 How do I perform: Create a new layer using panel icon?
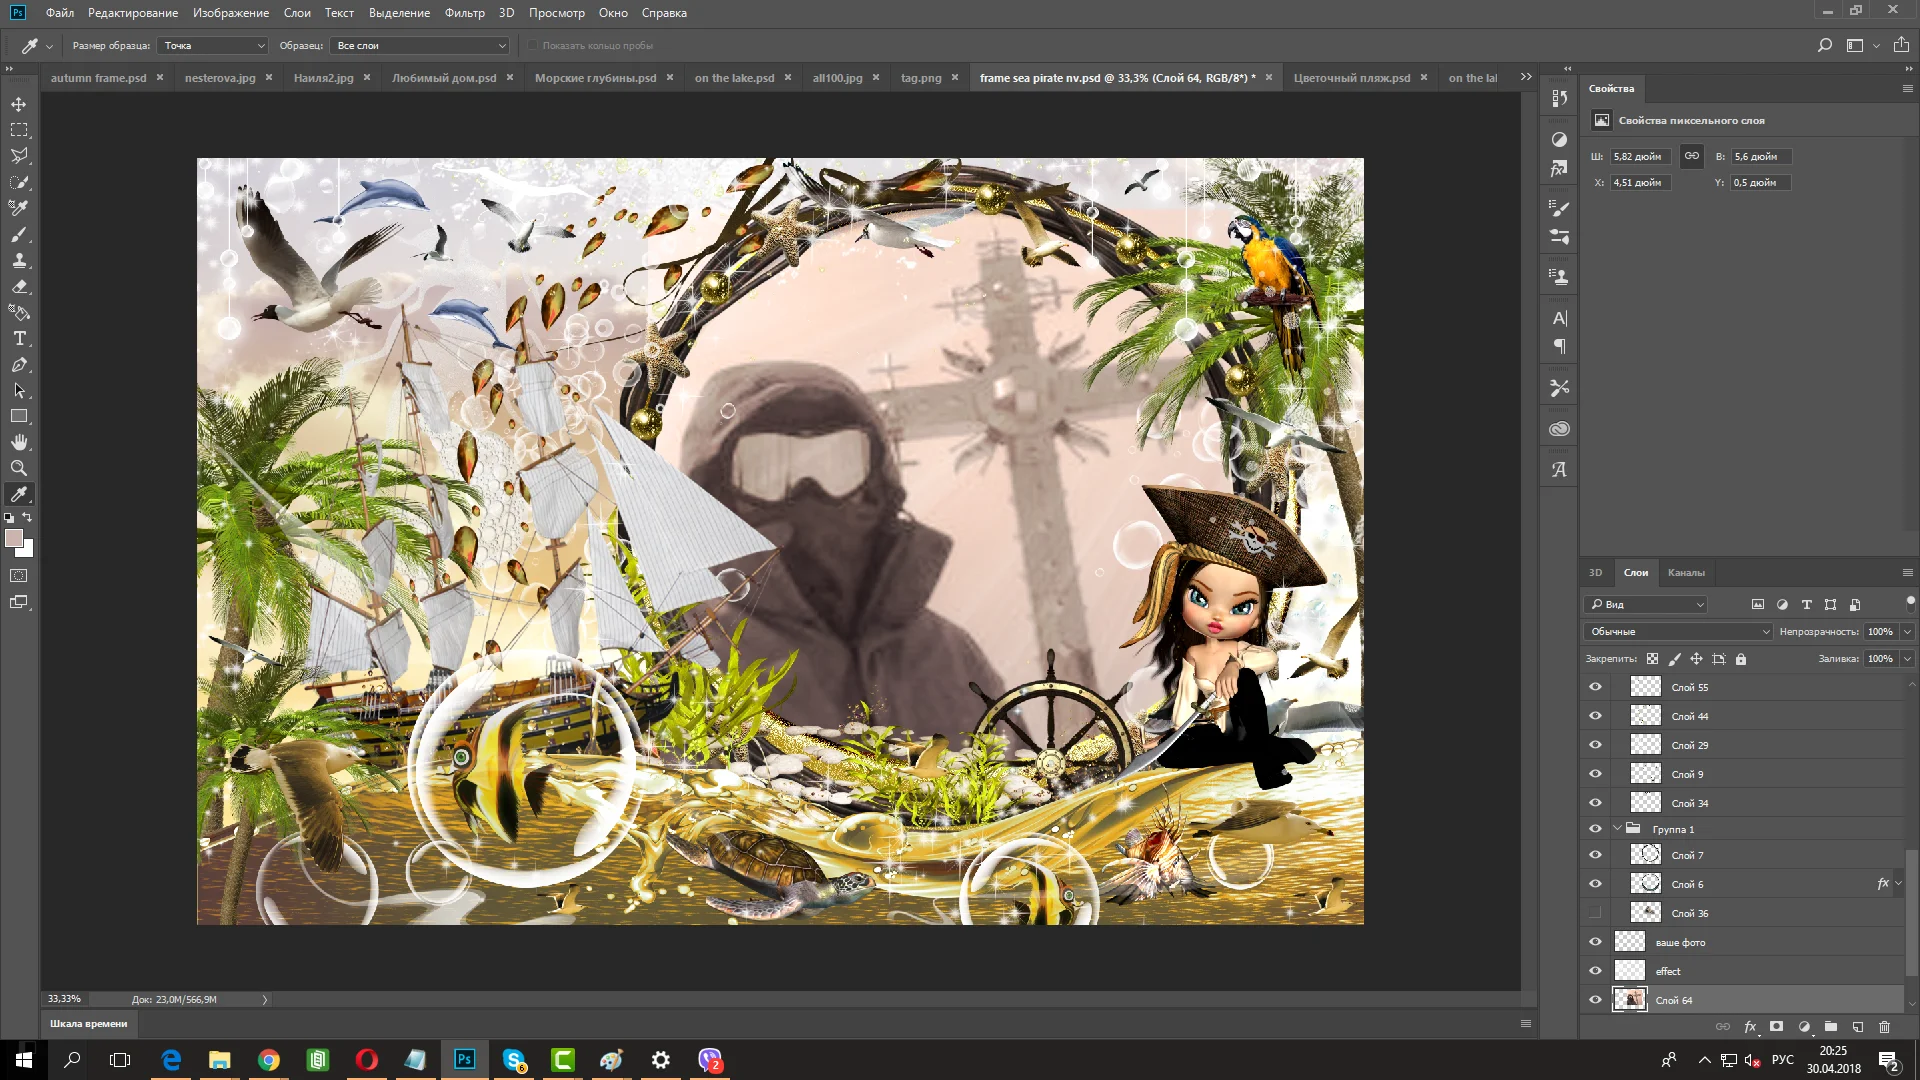click(x=1858, y=1027)
